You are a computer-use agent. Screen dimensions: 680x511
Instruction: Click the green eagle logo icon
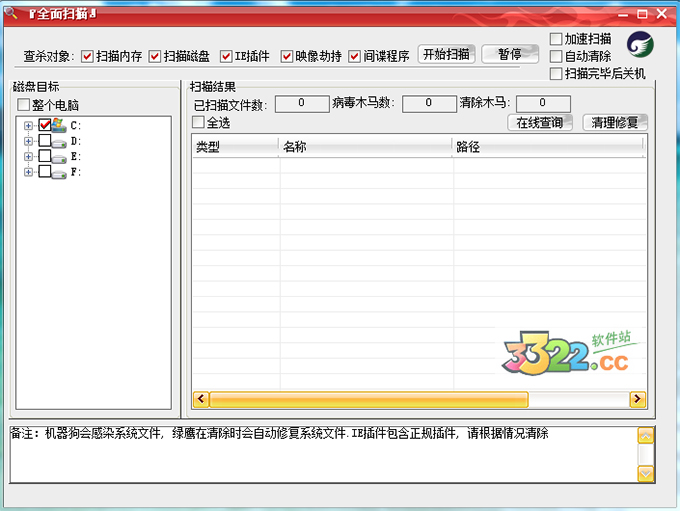(x=640, y=45)
